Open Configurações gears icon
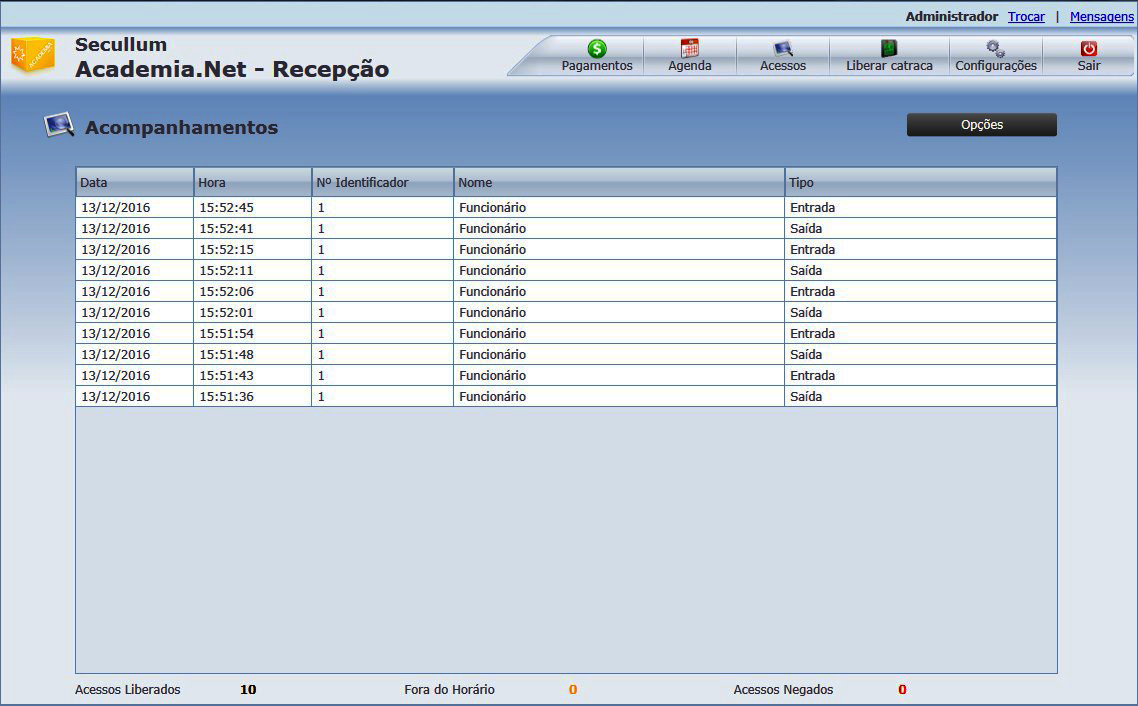This screenshot has height=706, width=1138. [995, 48]
